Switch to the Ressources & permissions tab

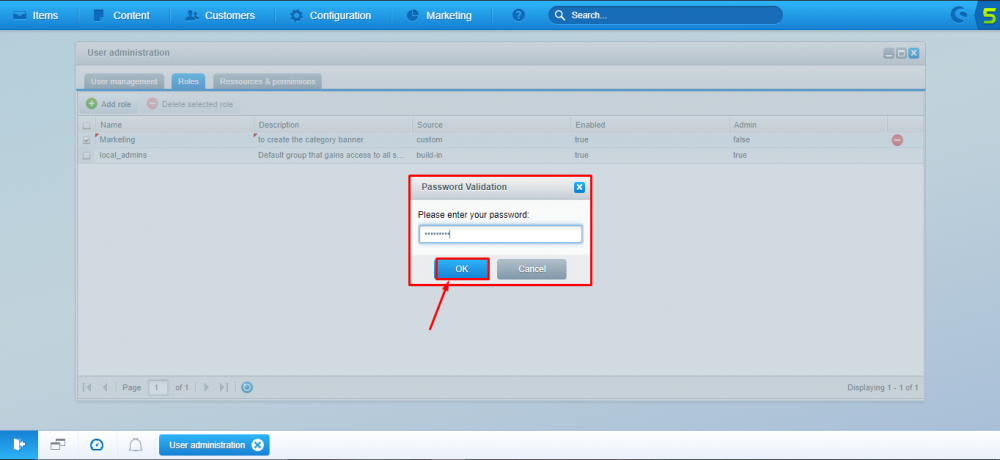tap(267, 82)
